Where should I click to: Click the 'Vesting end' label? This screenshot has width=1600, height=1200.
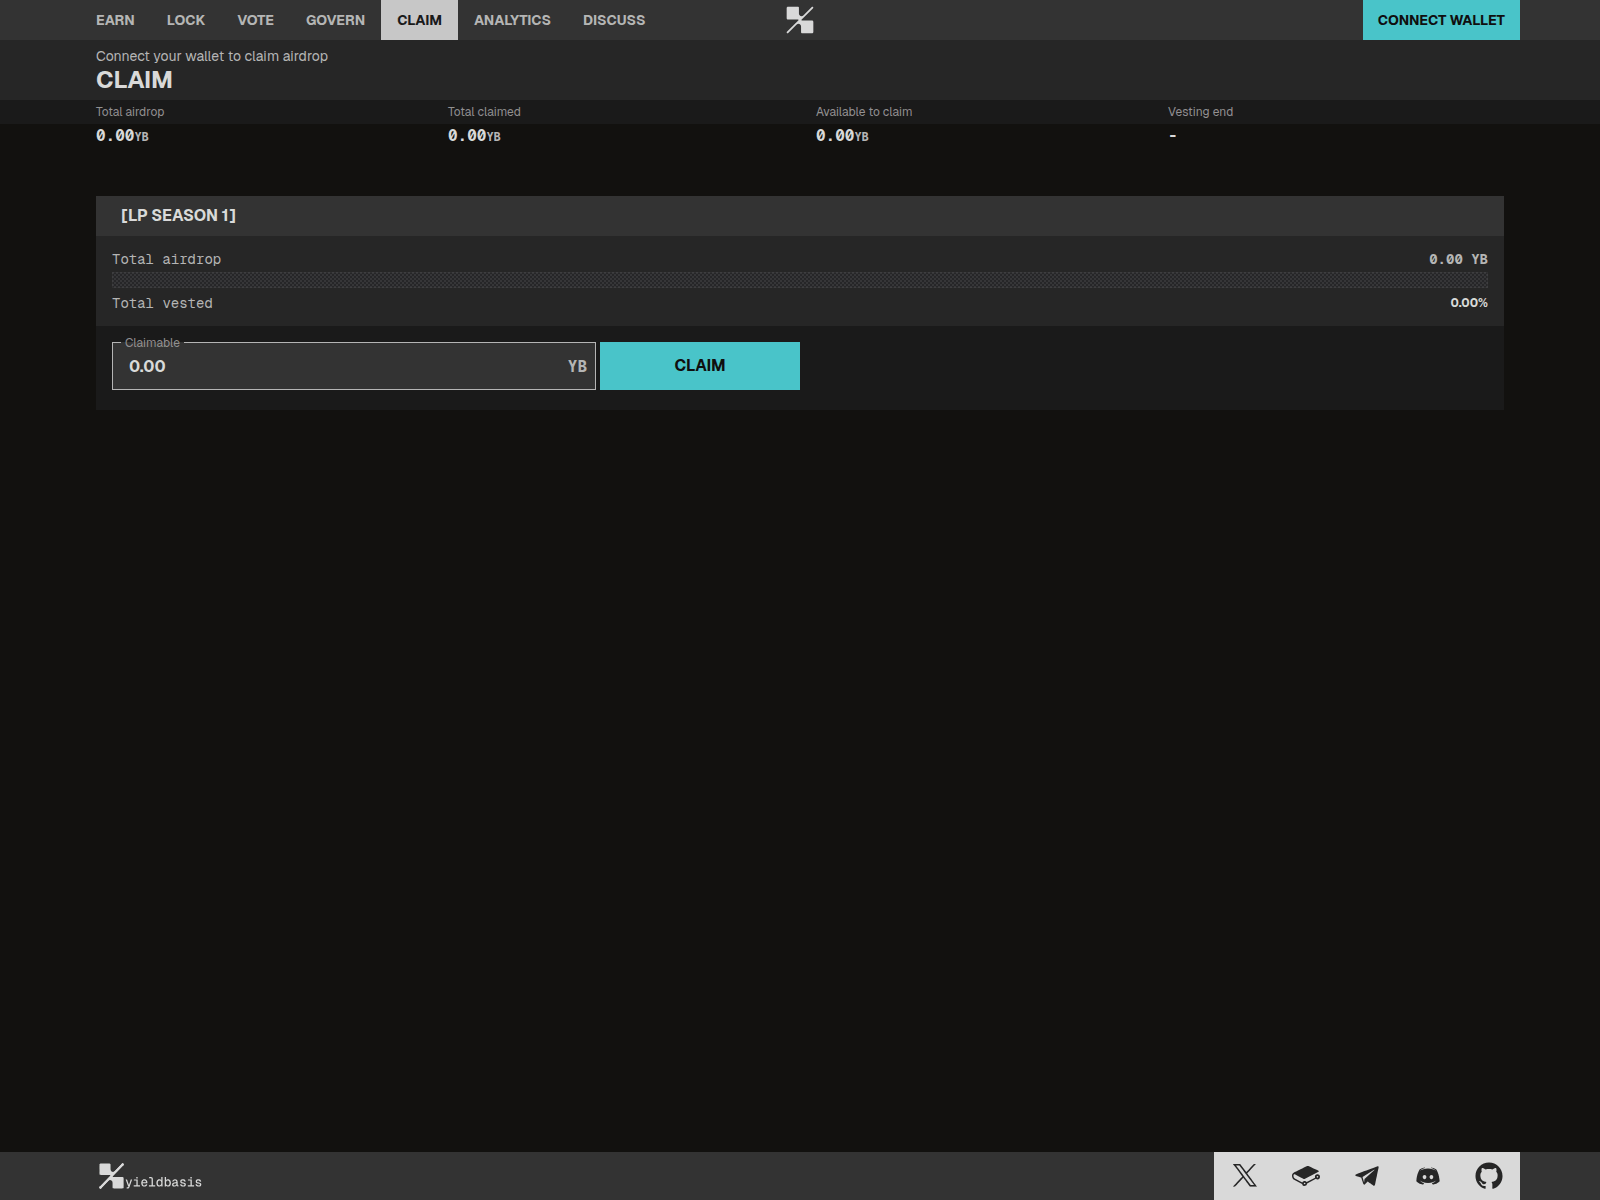point(1200,112)
